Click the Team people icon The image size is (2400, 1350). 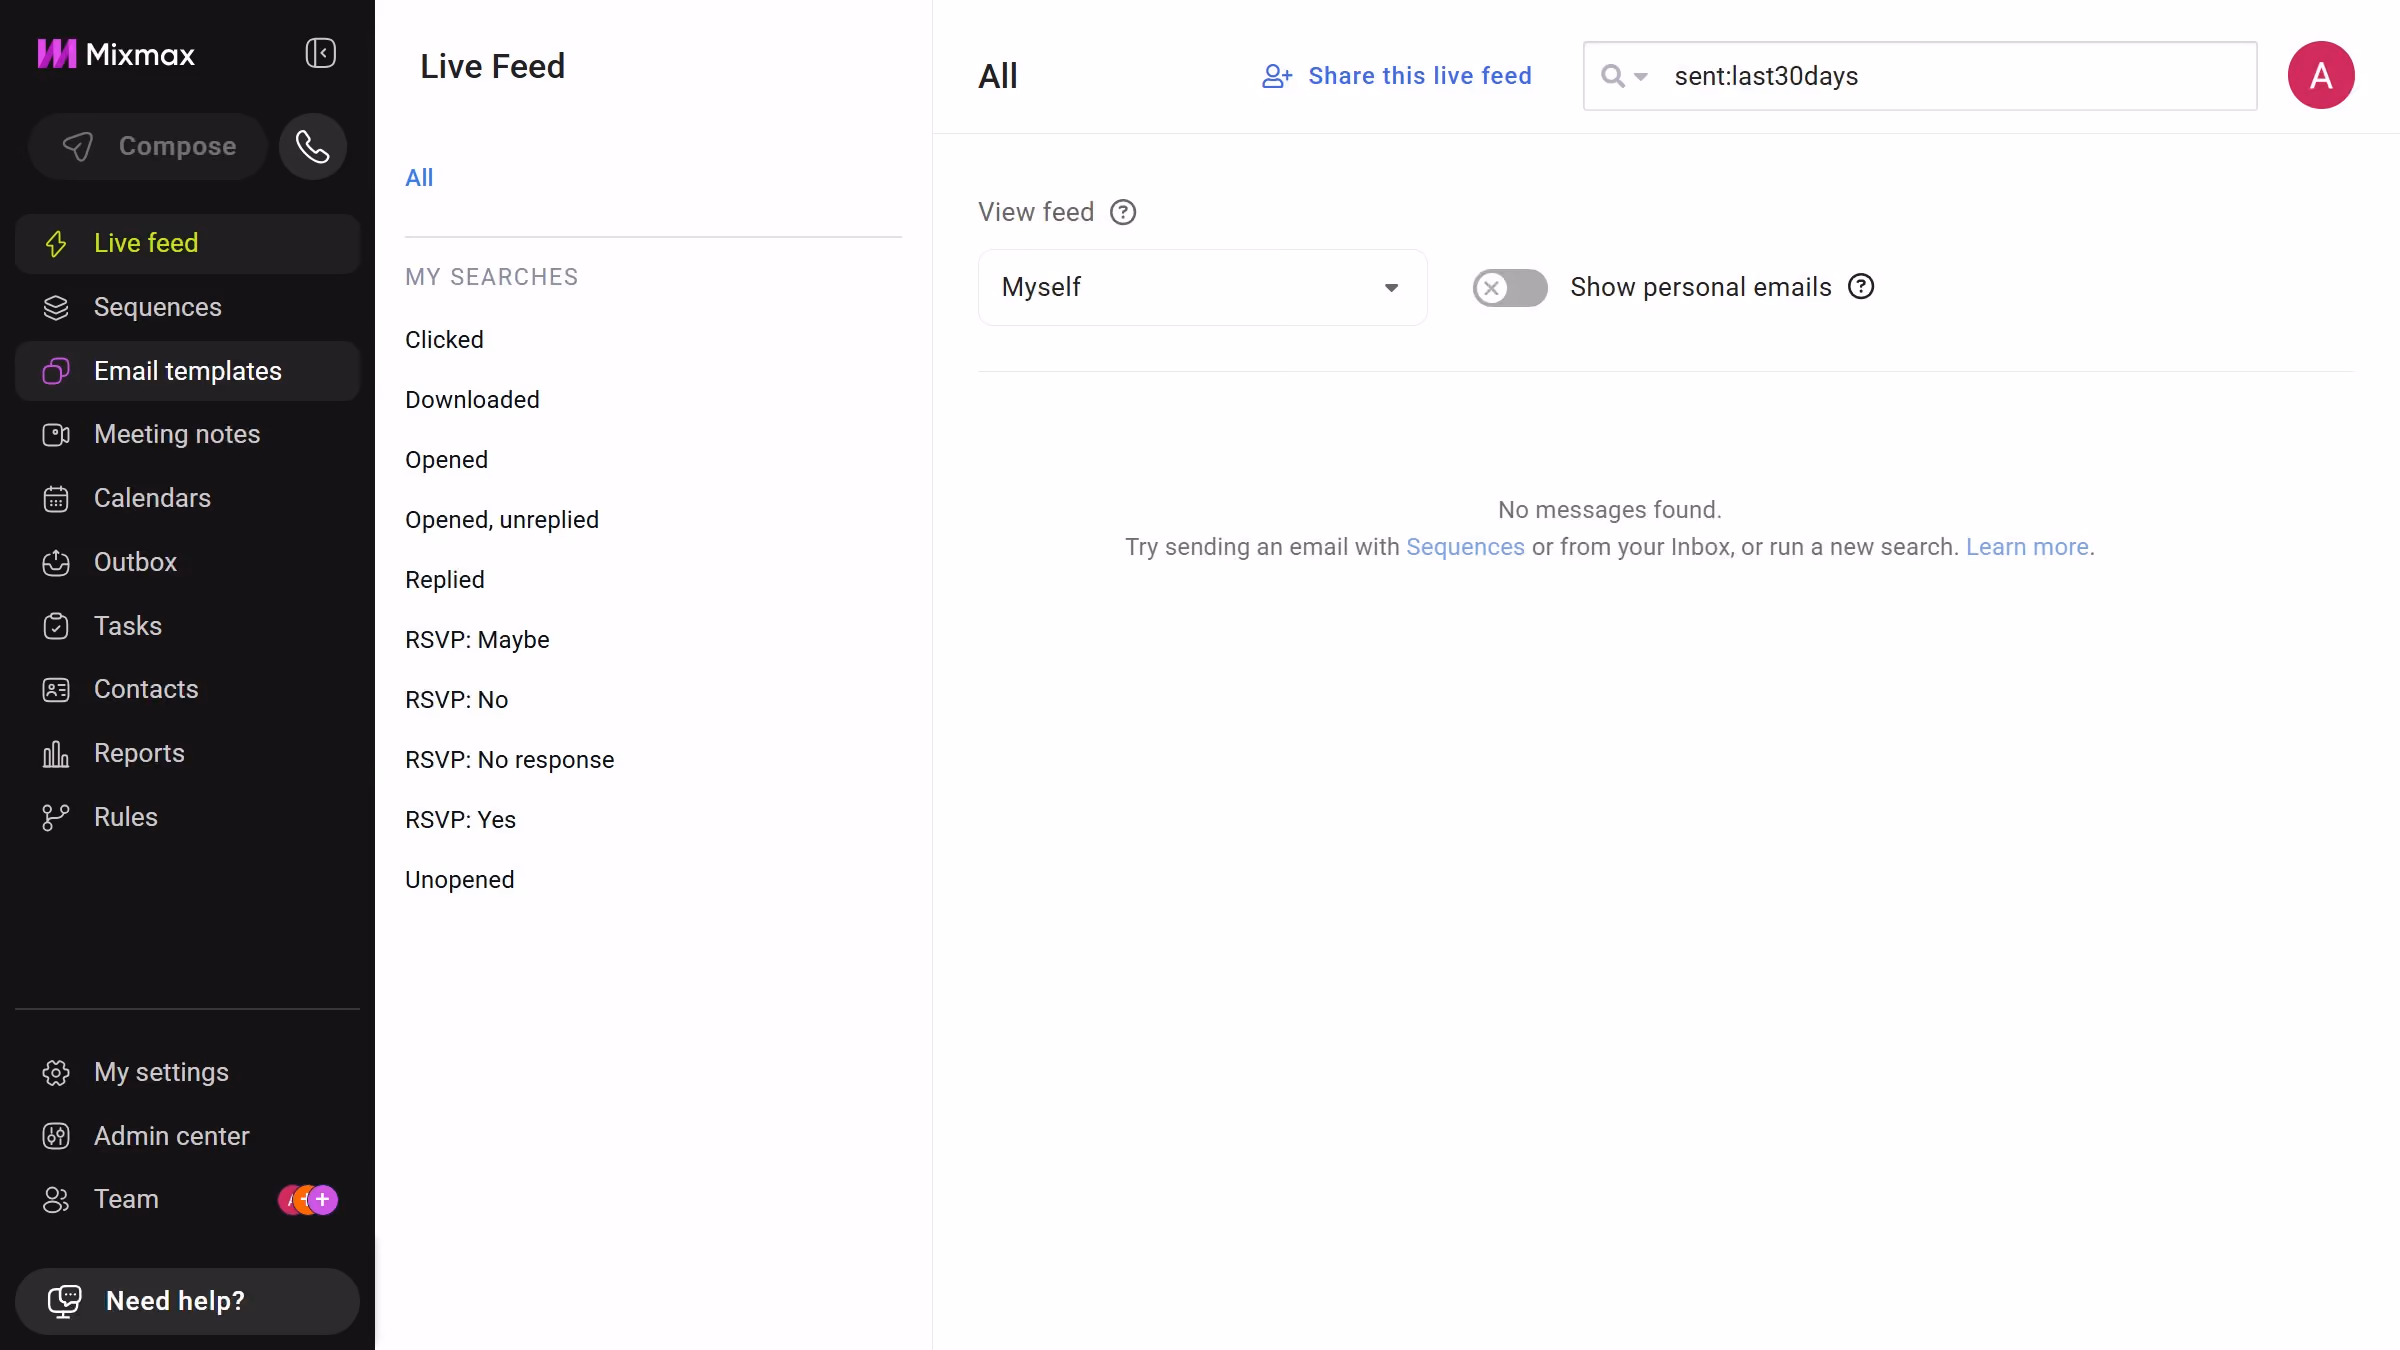[56, 1200]
